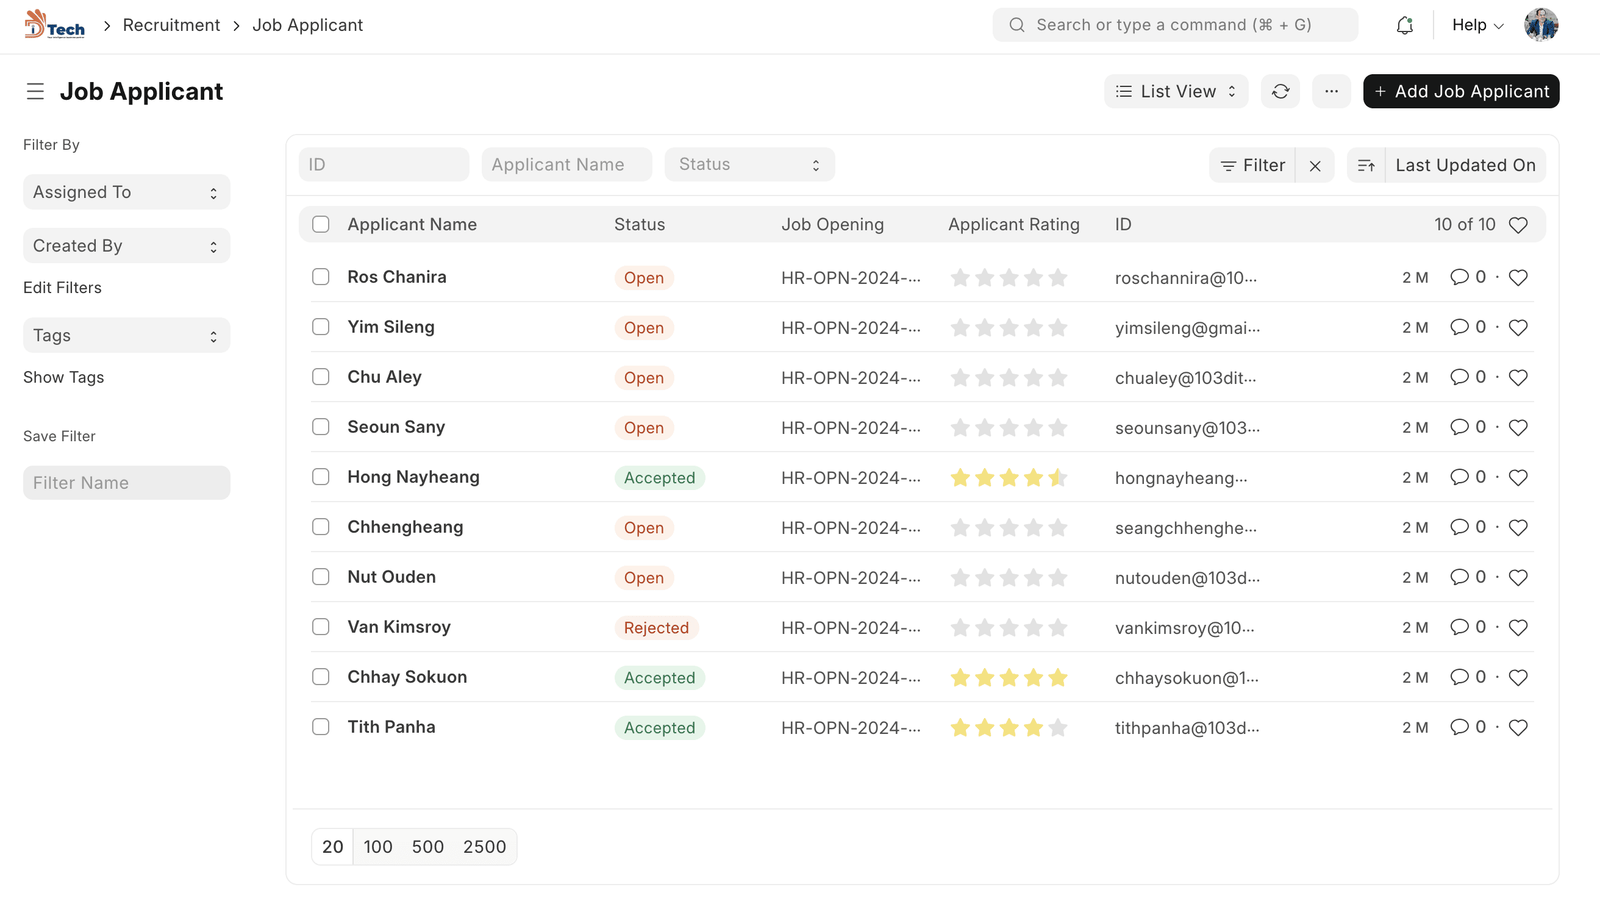This screenshot has height=902, width=1600.
Task: Click the notification bell icon
Action: [1404, 26]
